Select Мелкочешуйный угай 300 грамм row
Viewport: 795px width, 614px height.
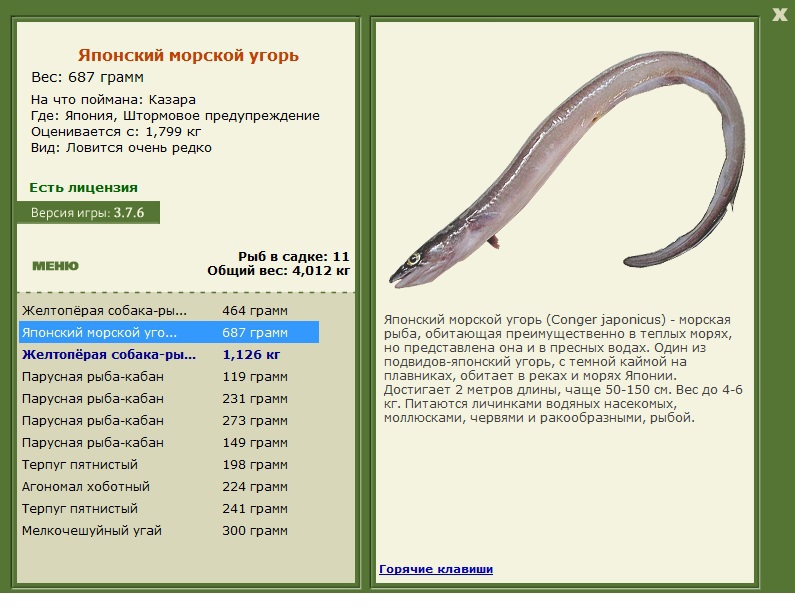pyautogui.click(x=169, y=530)
